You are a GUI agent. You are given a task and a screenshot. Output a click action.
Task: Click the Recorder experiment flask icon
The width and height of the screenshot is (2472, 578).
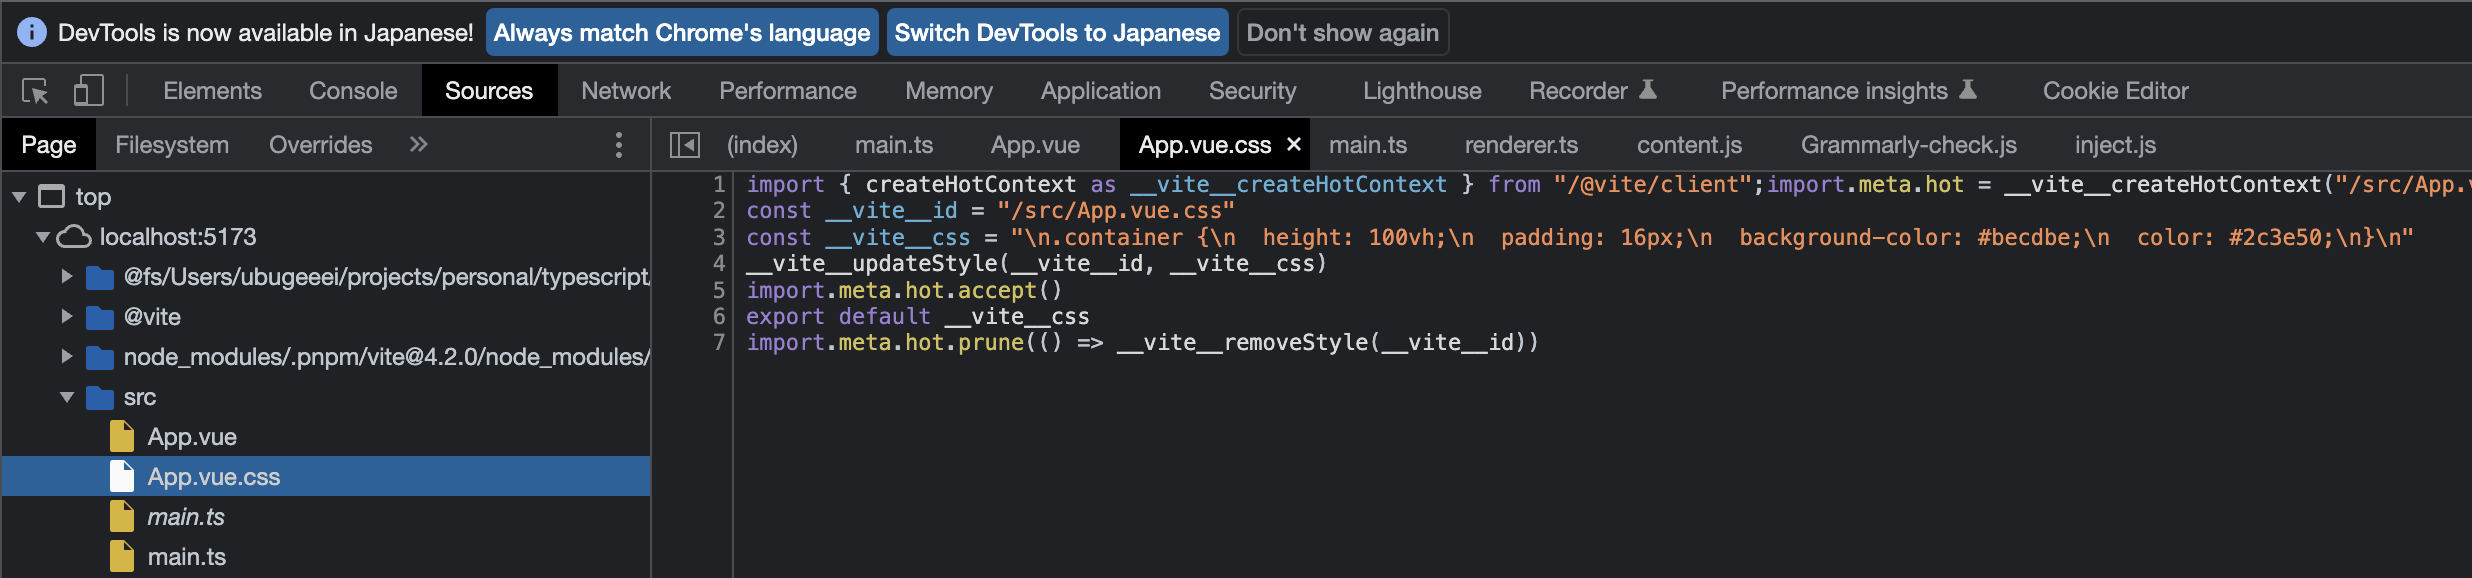click(1648, 90)
